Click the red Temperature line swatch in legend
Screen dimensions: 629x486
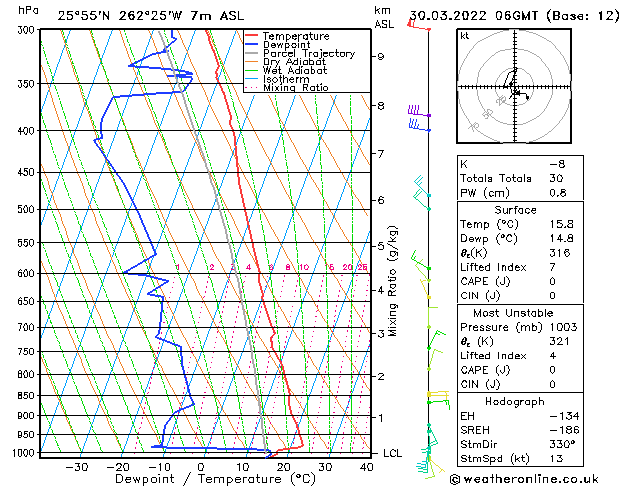(x=251, y=35)
